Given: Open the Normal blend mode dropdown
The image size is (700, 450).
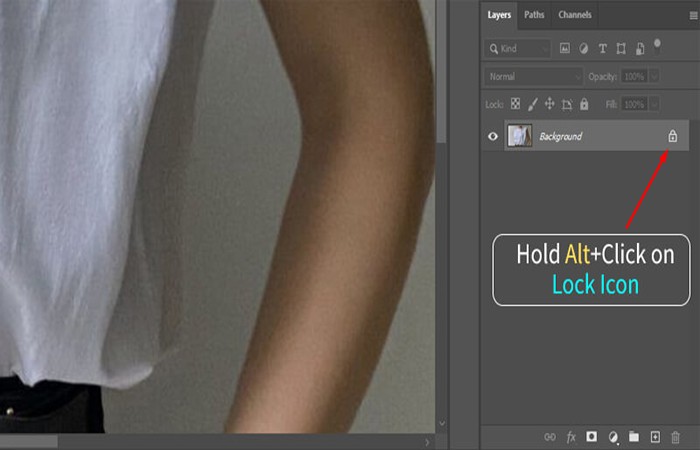Looking at the screenshot, I should [533, 76].
